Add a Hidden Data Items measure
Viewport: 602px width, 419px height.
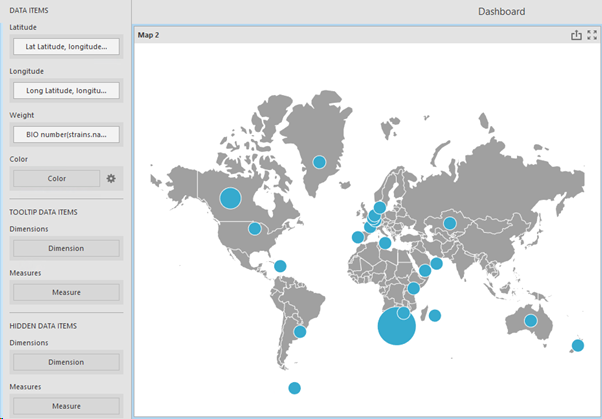[x=65, y=406]
